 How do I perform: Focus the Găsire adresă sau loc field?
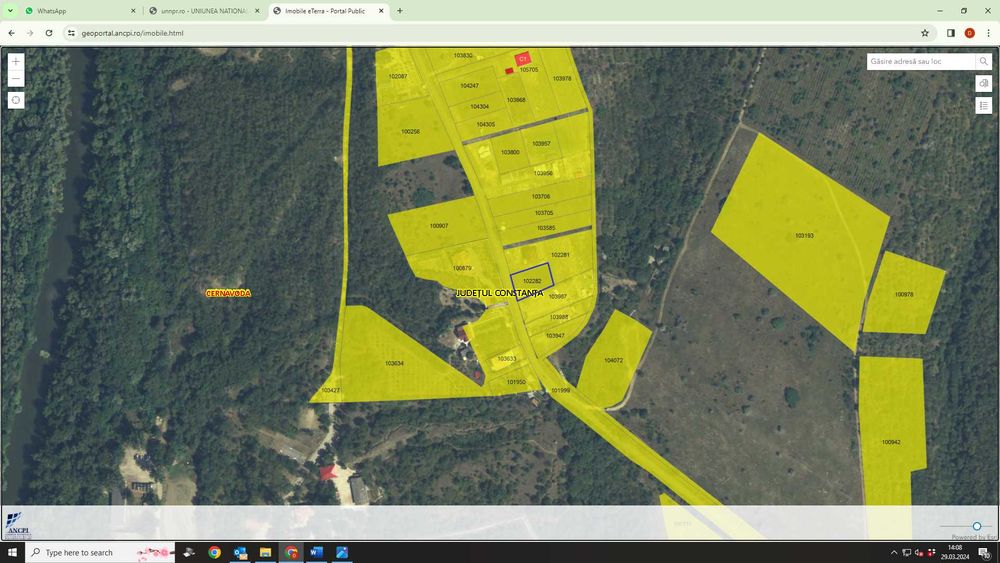tap(920, 61)
